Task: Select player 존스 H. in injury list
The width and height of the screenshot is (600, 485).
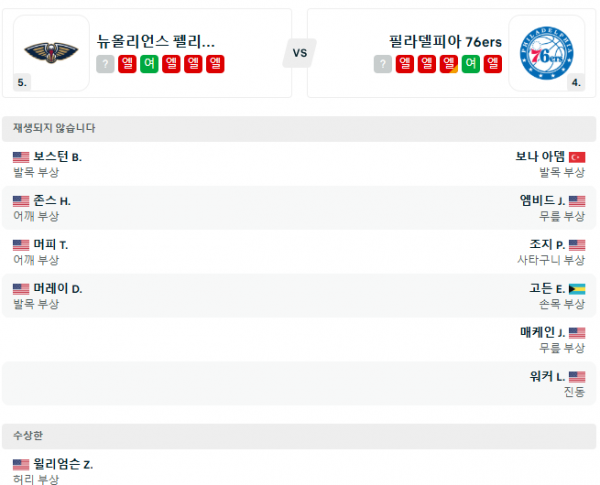Action: [51, 201]
